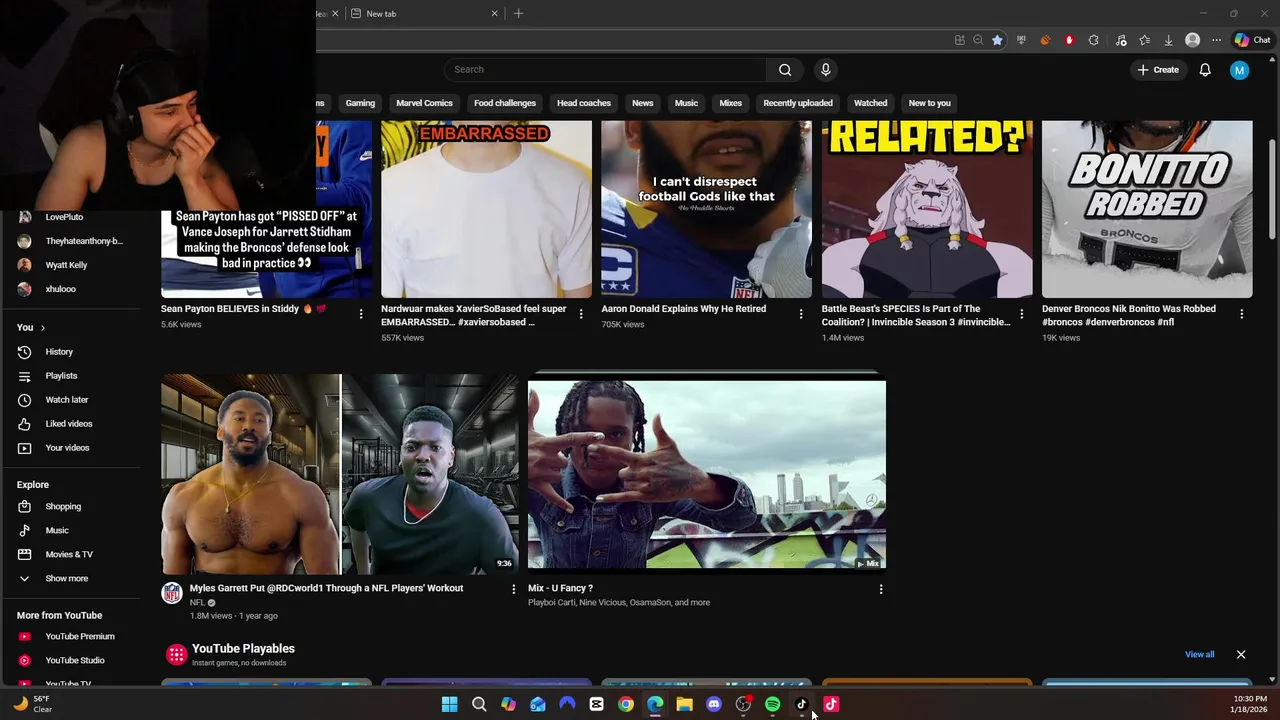Select the Music filter chip

click(x=686, y=103)
